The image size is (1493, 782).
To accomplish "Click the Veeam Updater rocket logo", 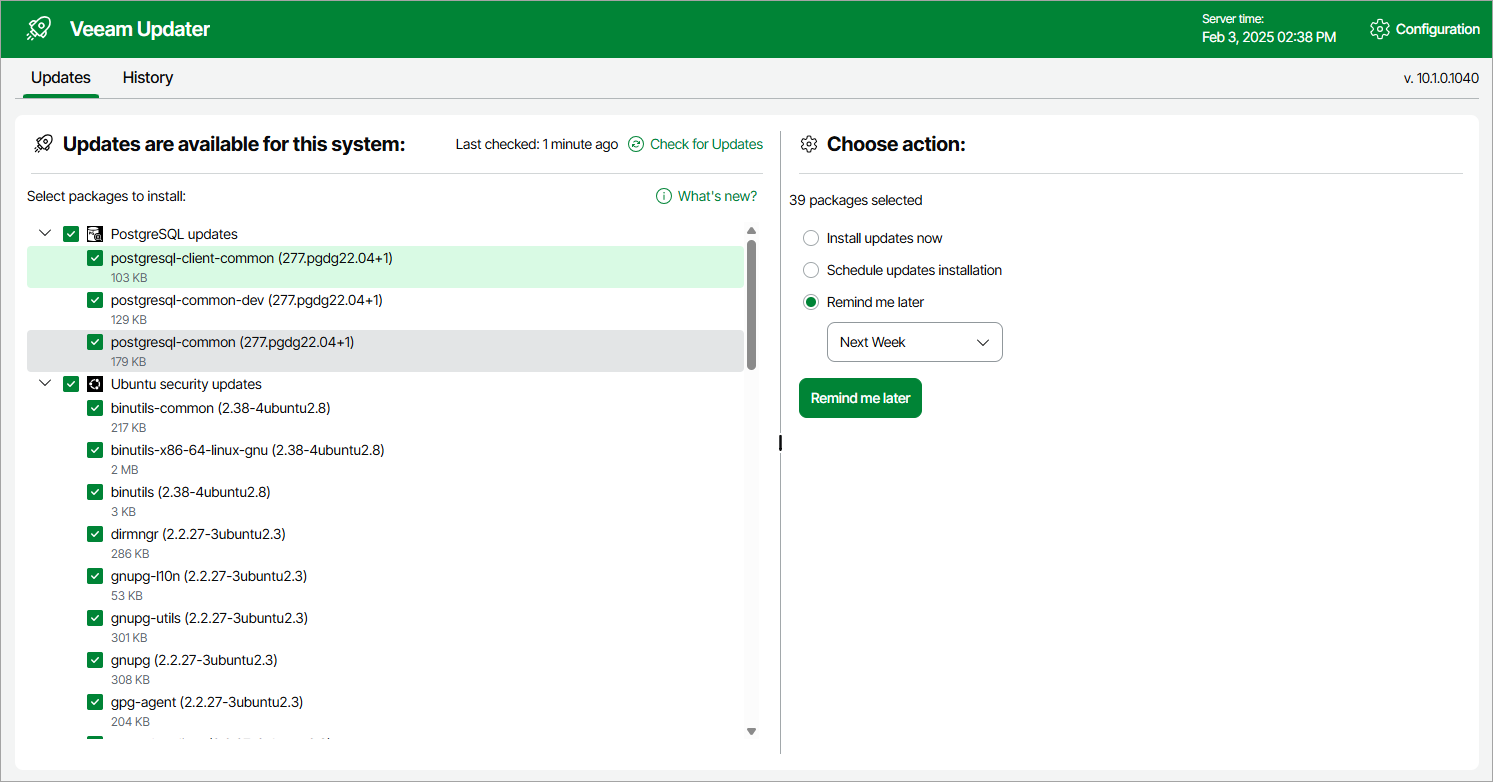I will [x=39, y=29].
